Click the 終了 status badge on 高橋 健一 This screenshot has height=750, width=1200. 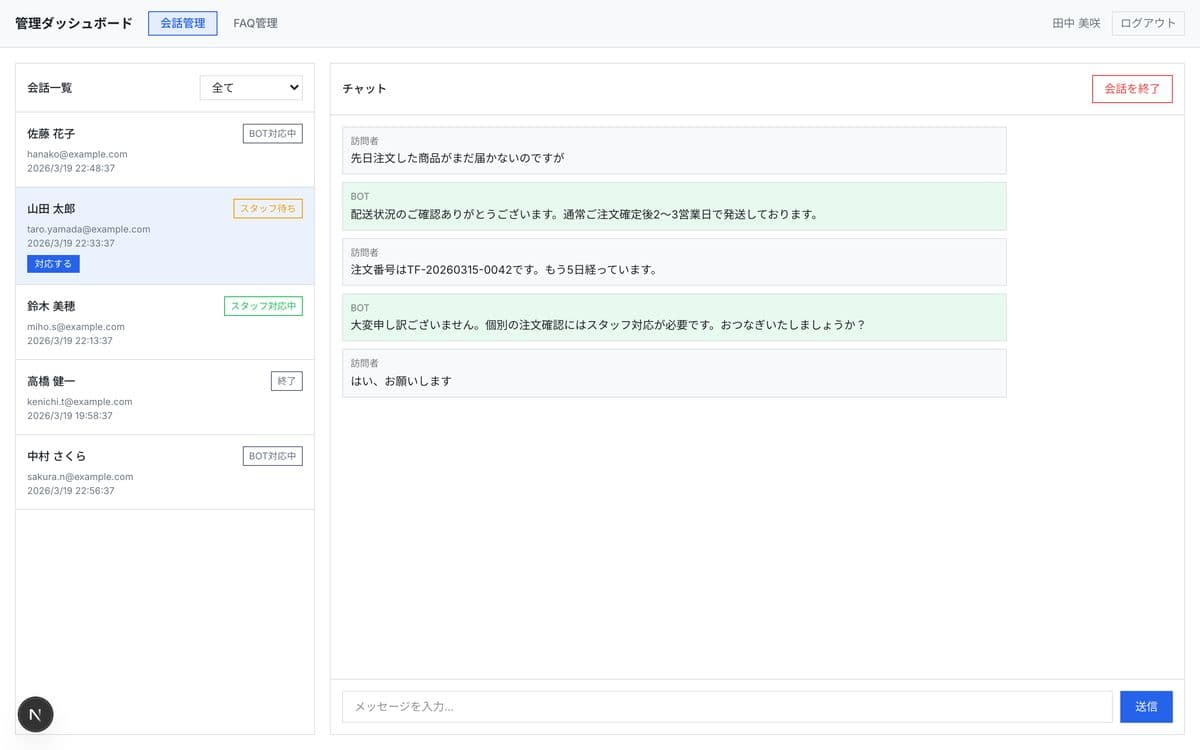(x=287, y=380)
